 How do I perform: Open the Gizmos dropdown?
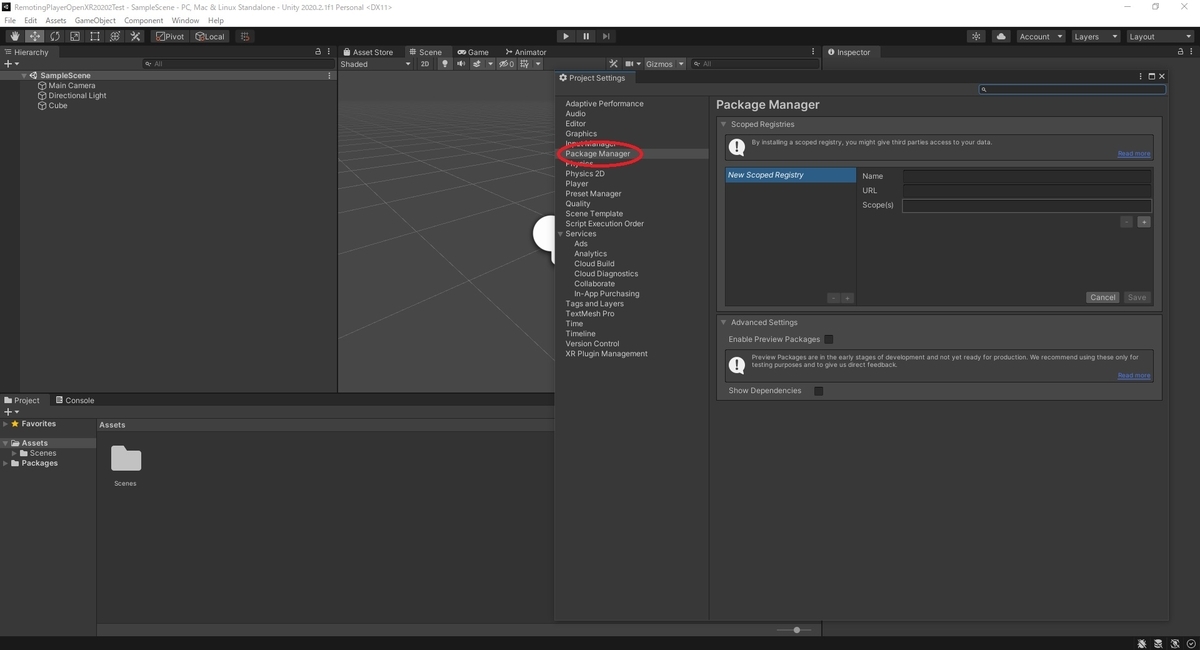(x=665, y=64)
